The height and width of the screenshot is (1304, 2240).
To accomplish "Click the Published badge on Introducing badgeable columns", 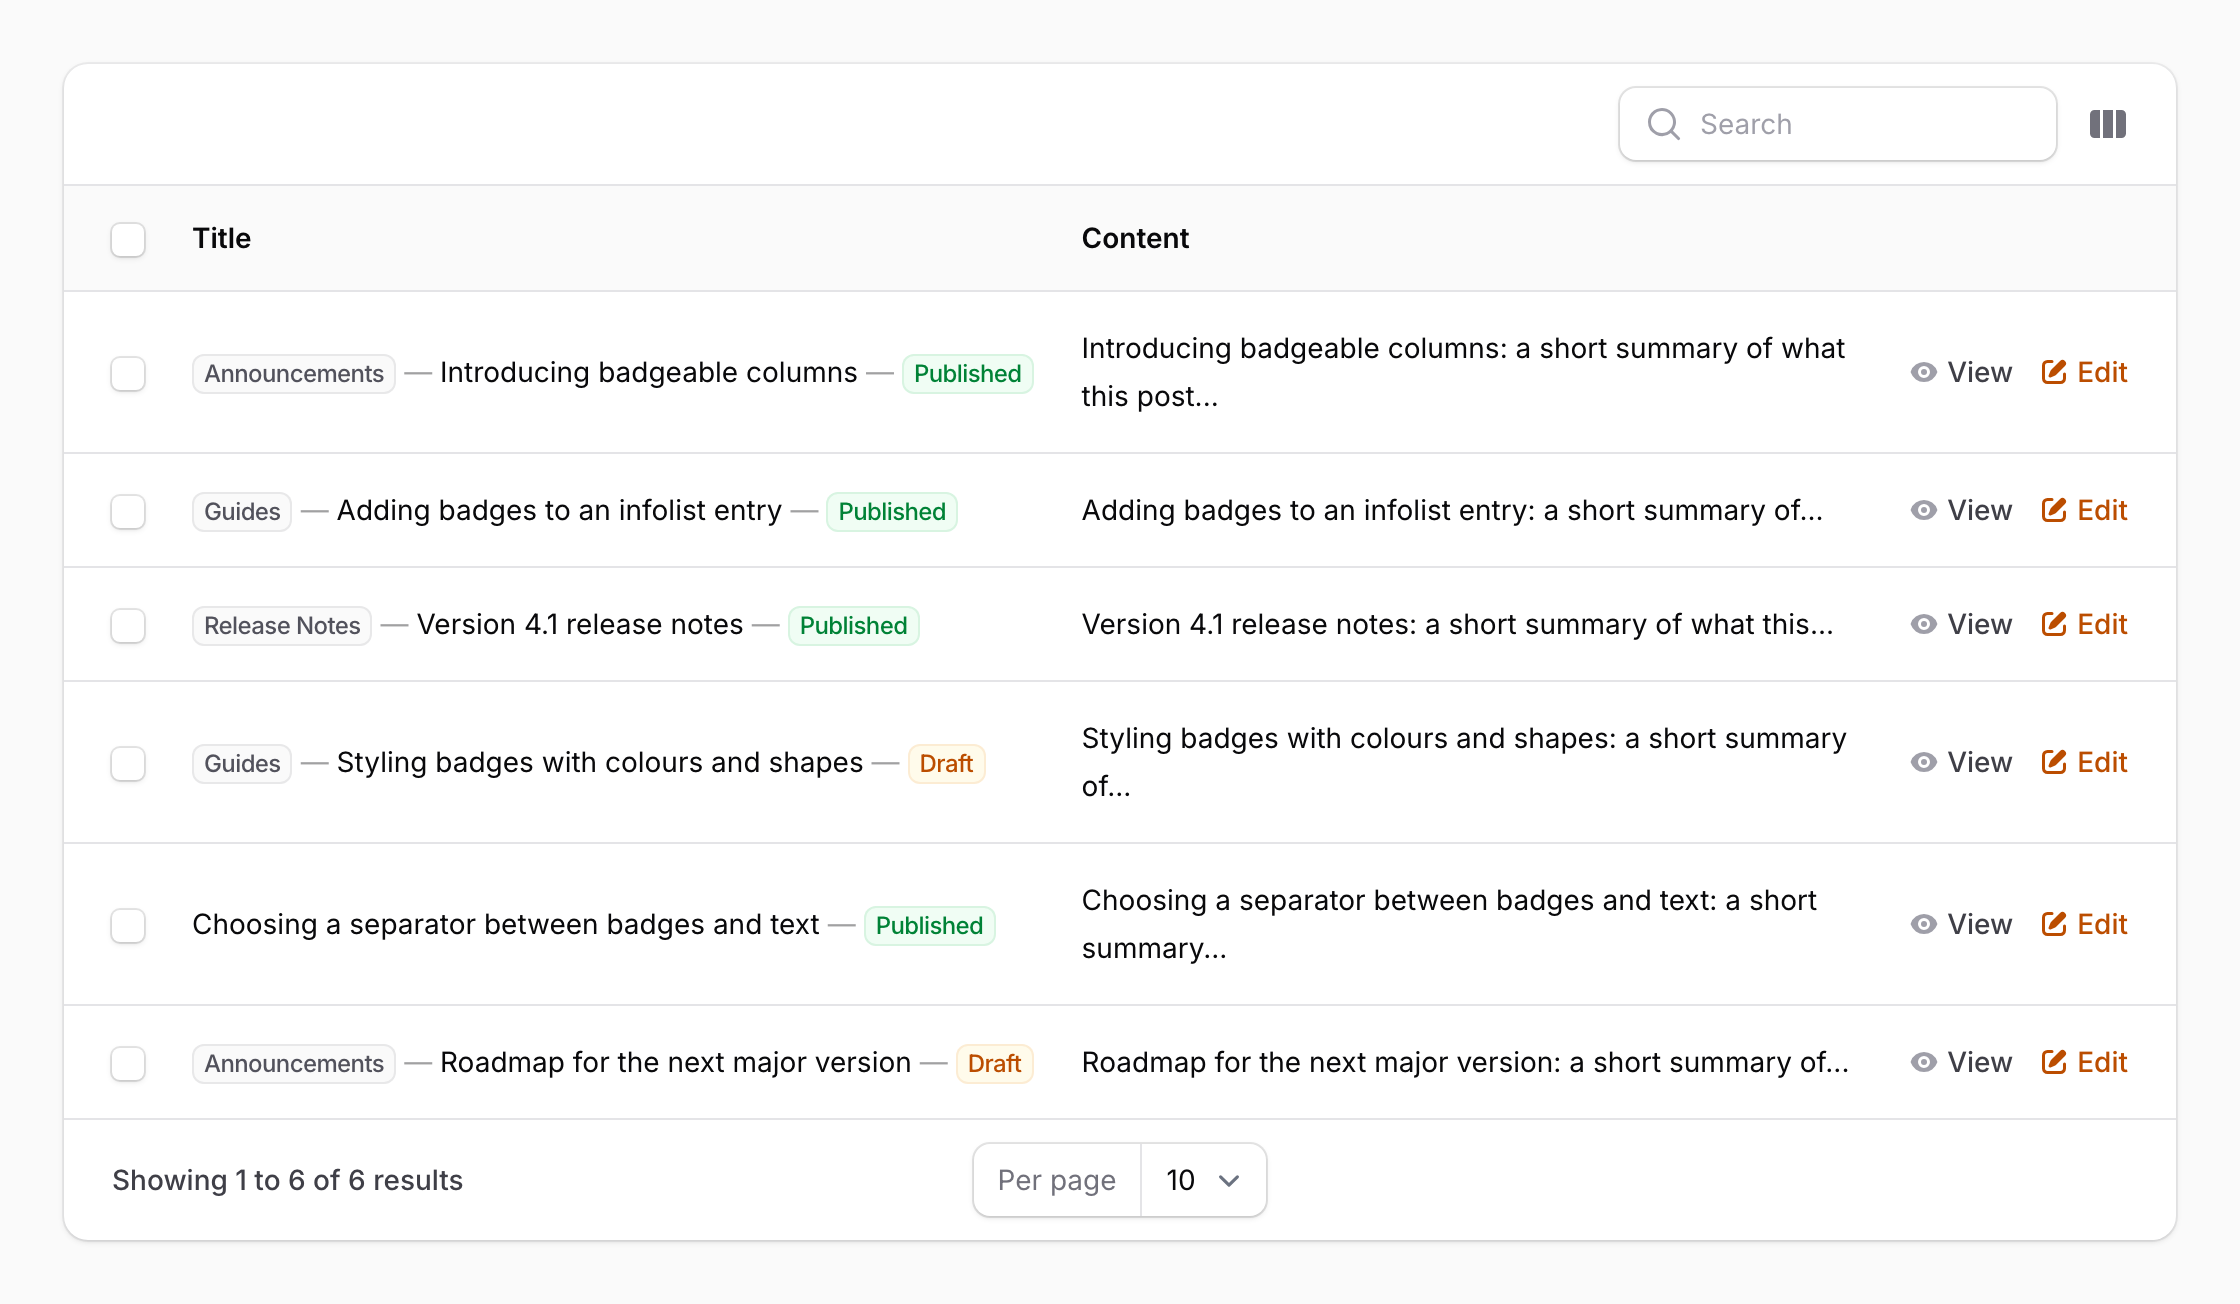I will [967, 373].
